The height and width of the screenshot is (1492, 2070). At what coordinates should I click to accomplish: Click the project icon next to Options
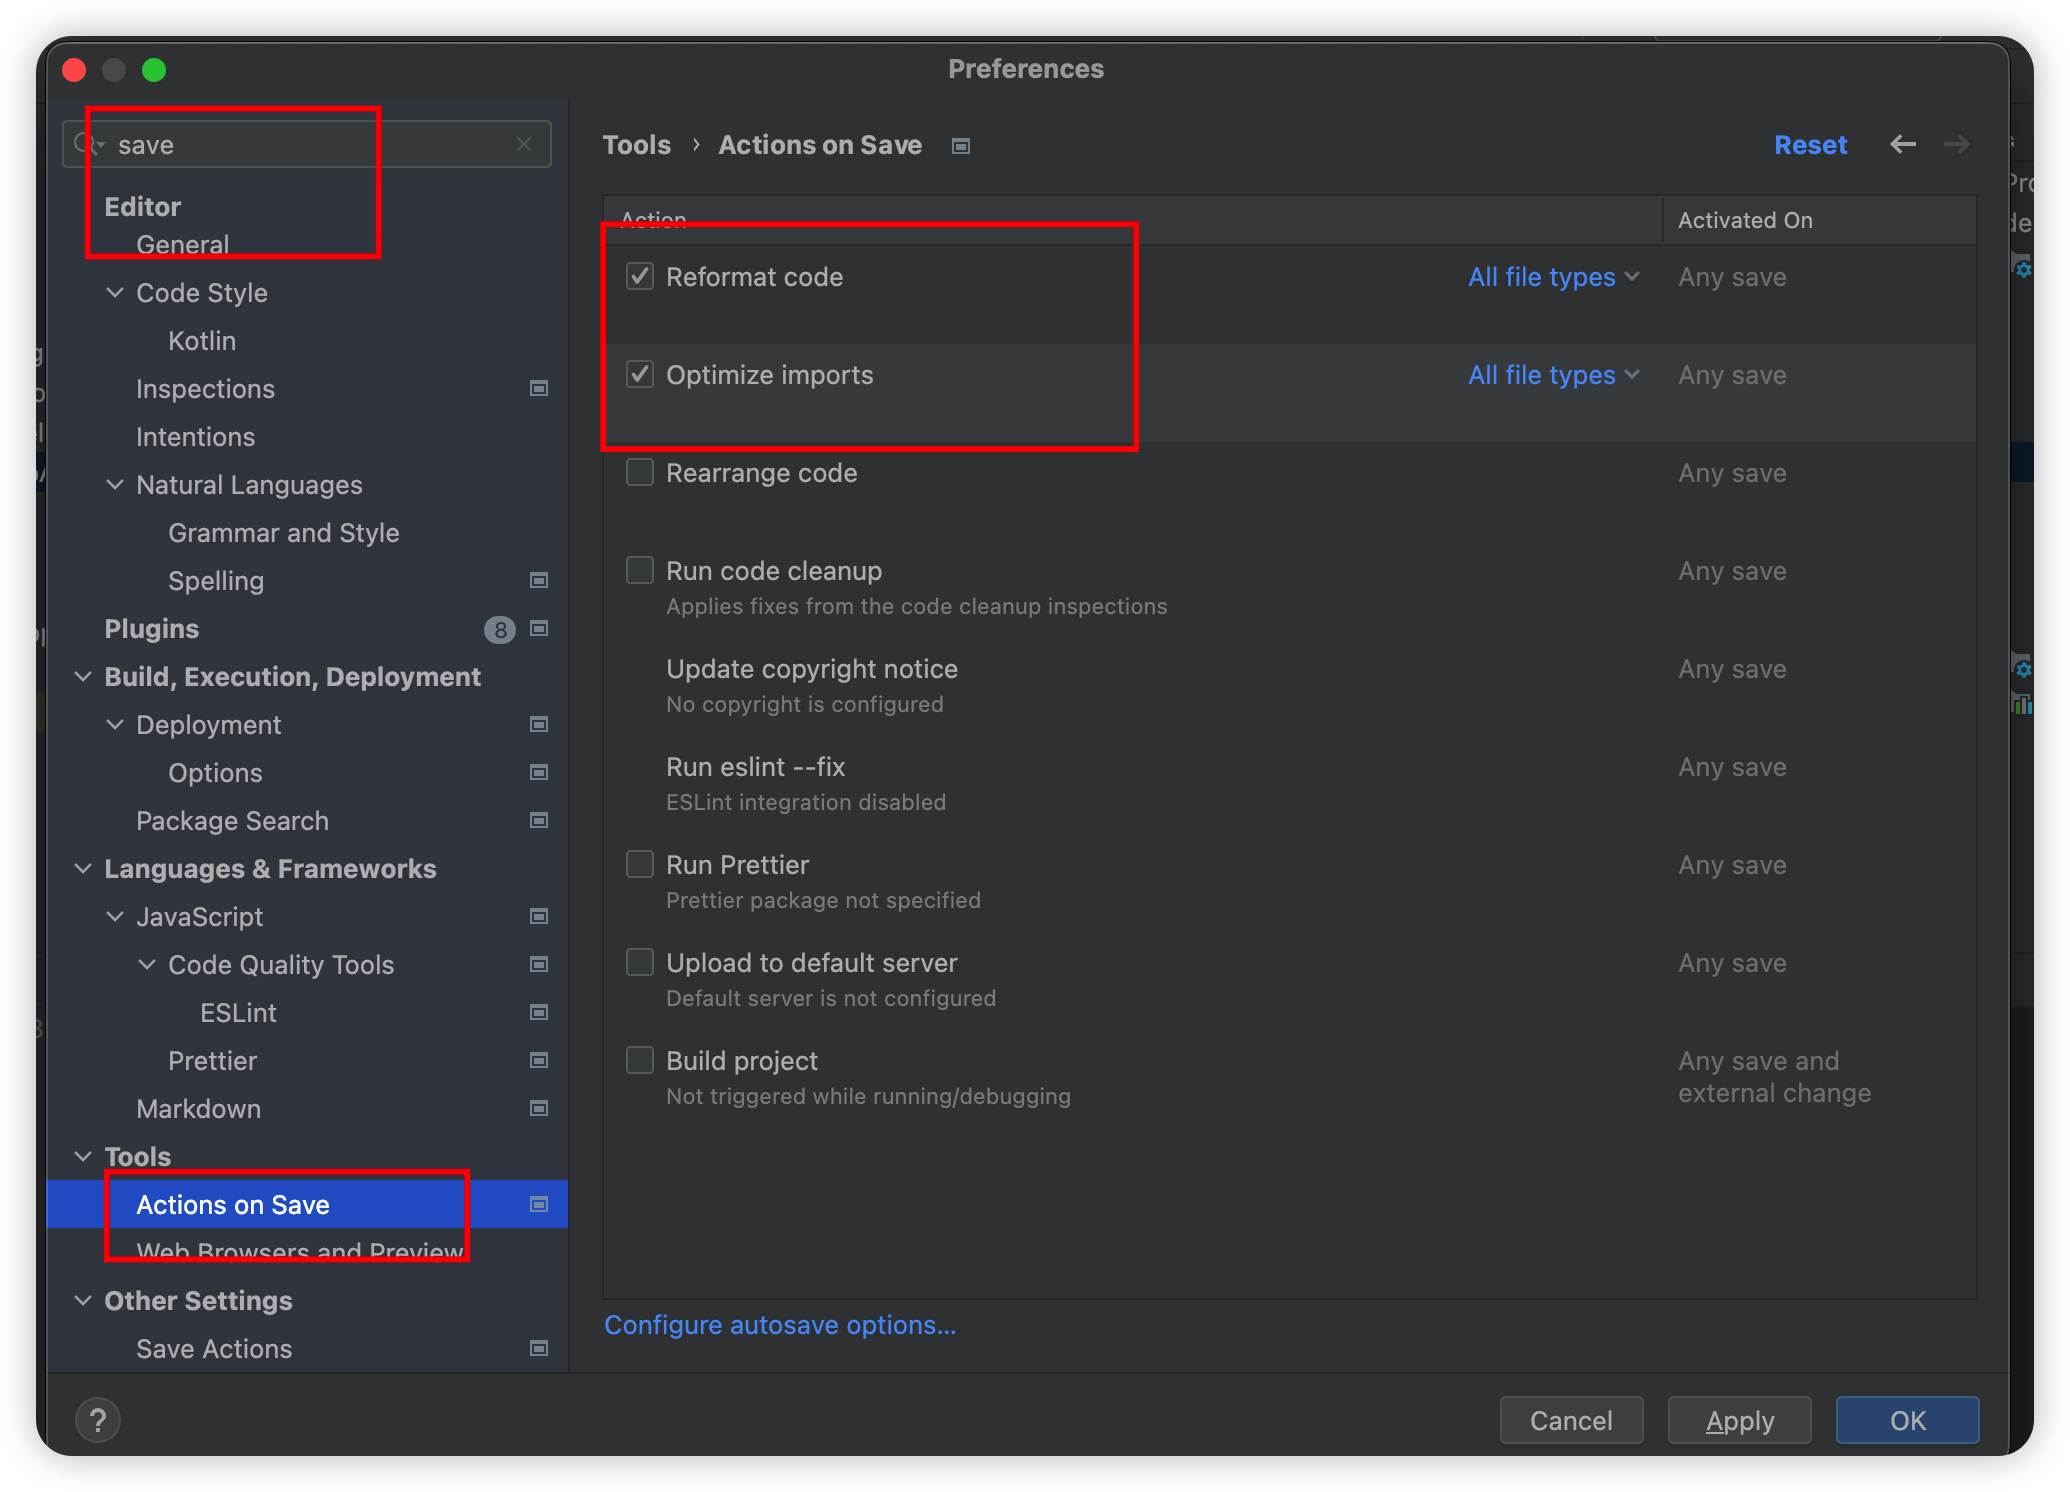[x=539, y=772]
